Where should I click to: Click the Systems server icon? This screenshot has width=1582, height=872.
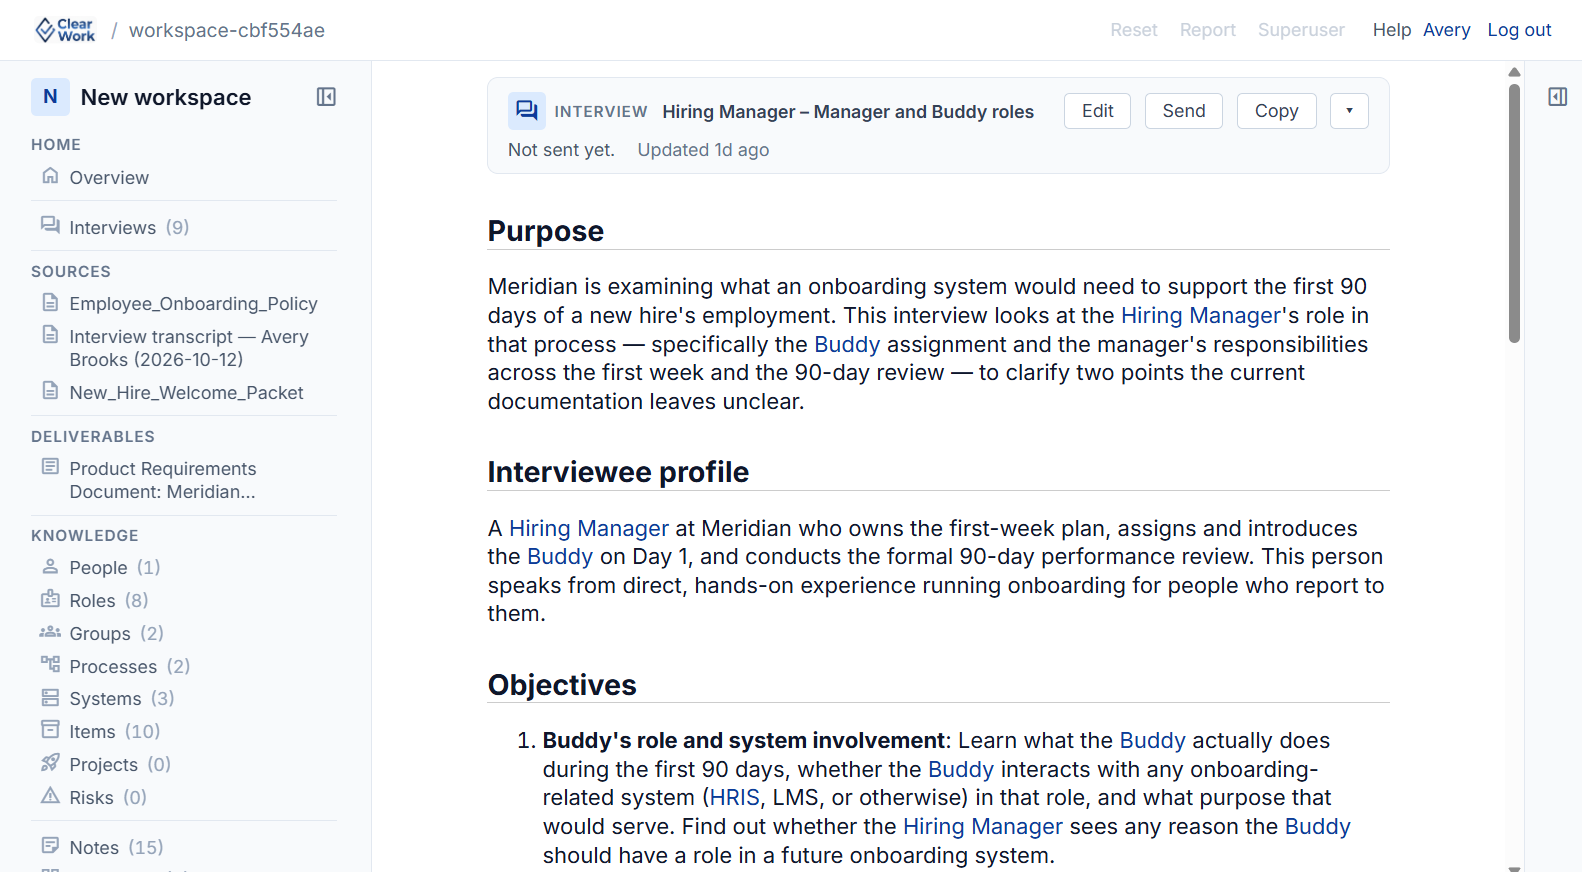[x=50, y=697]
